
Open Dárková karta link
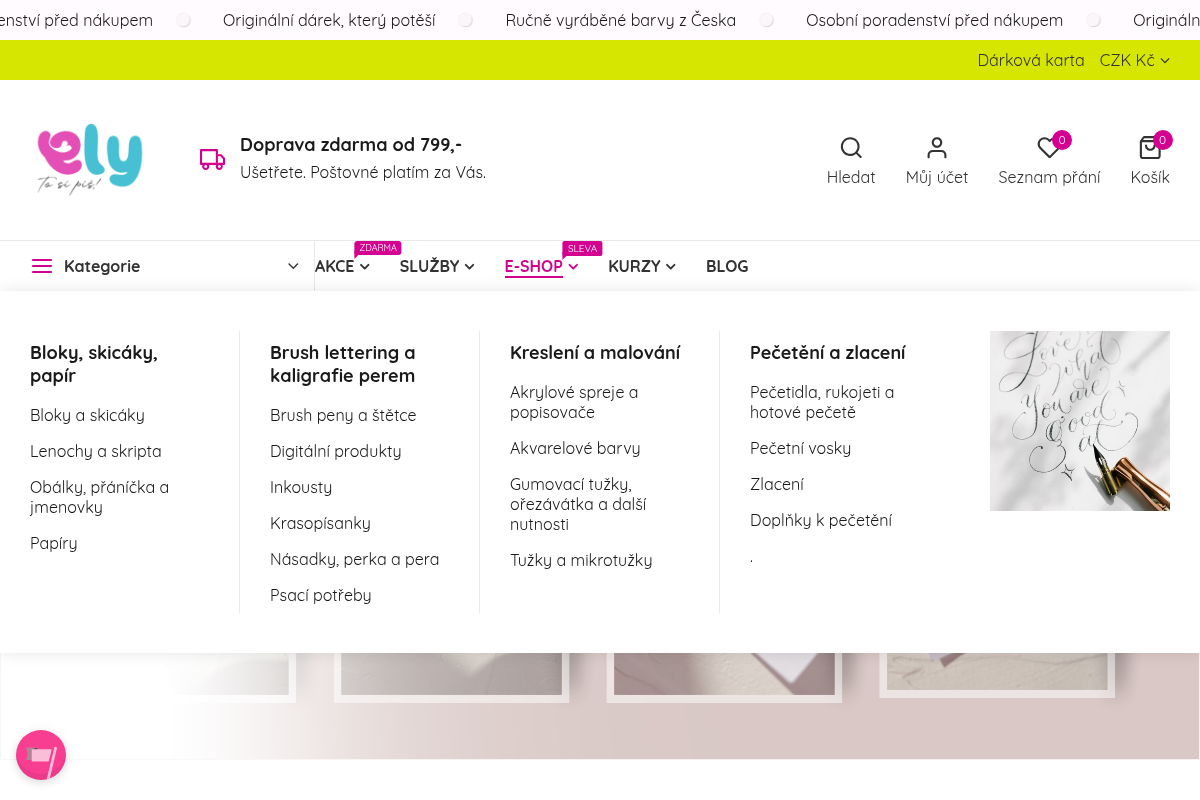click(x=1031, y=60)
